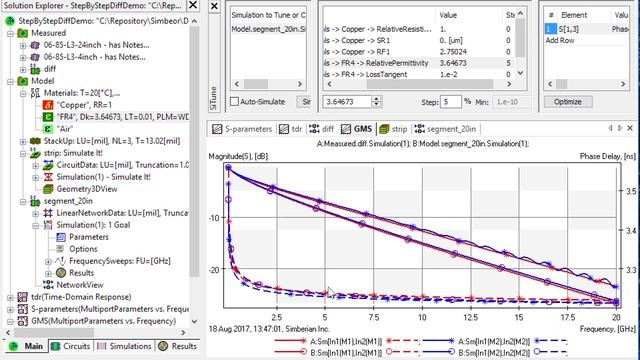Open the Results bottom tab

[x=178, y=346]
